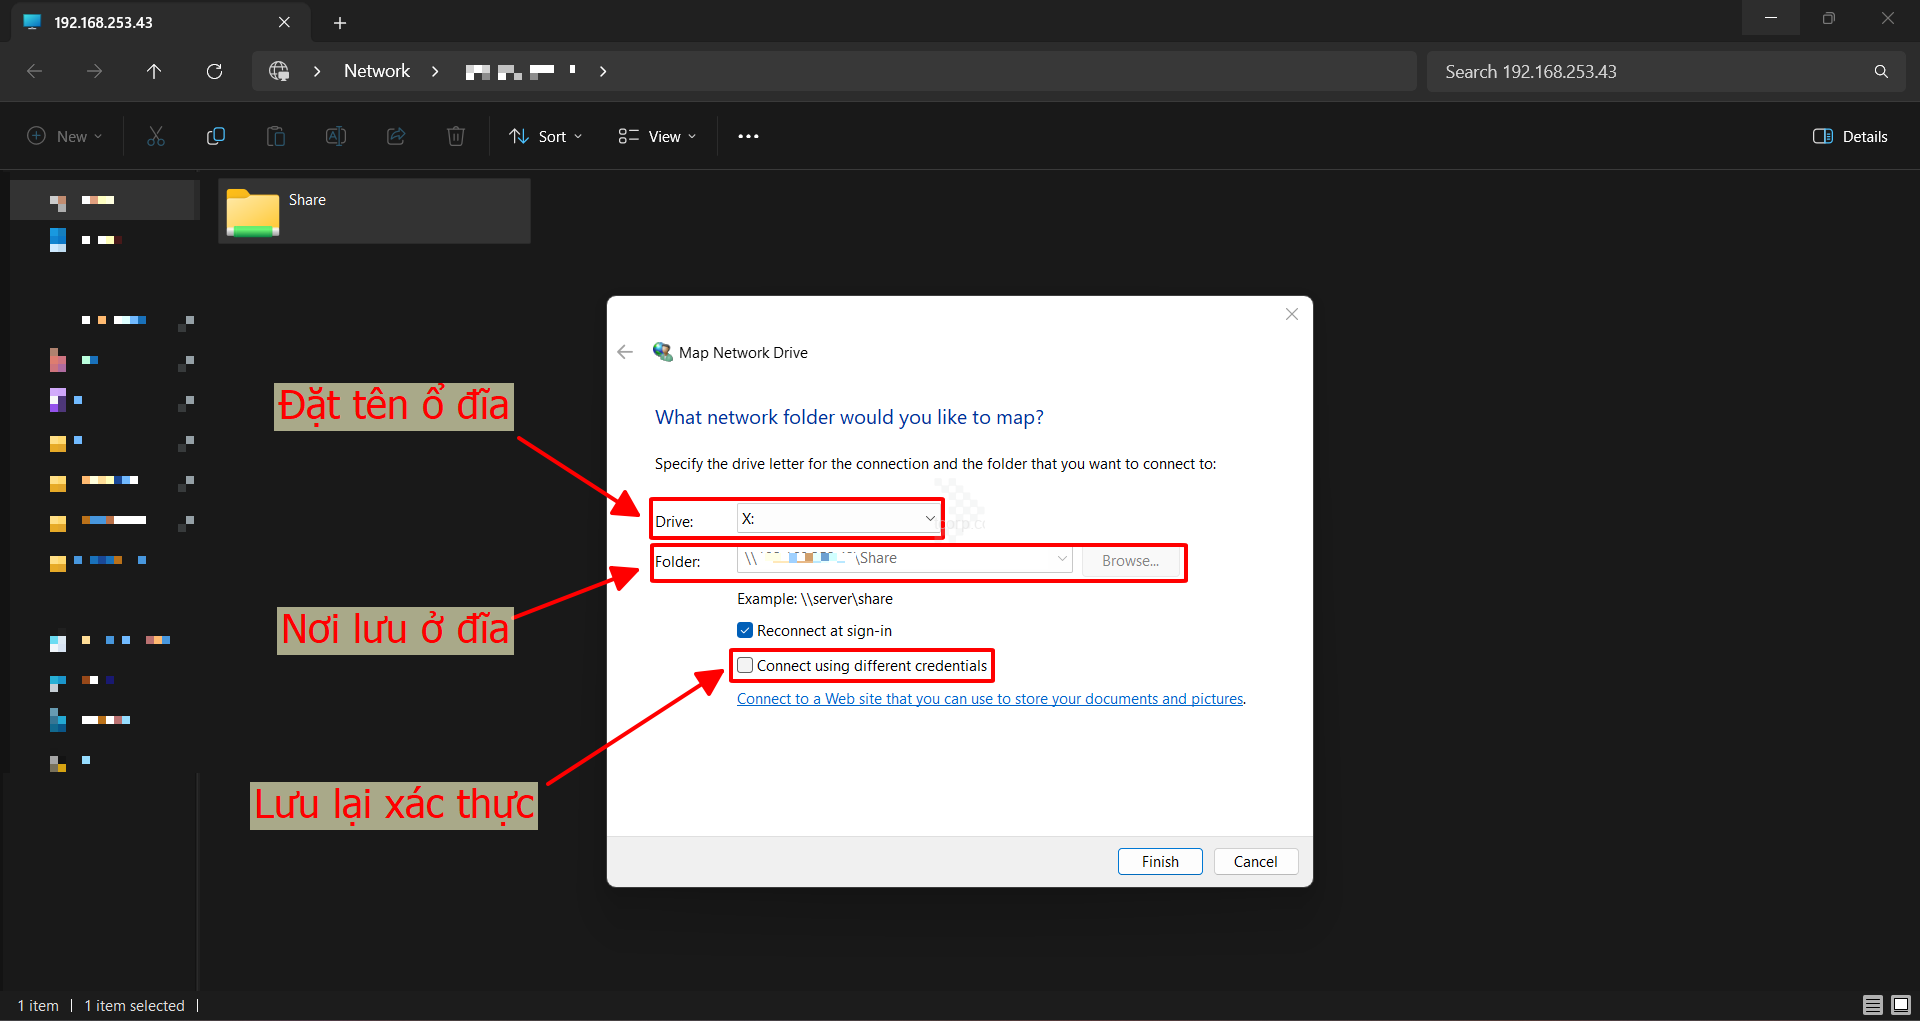
Task: Select the Share folder item
Action: (374, 211)
